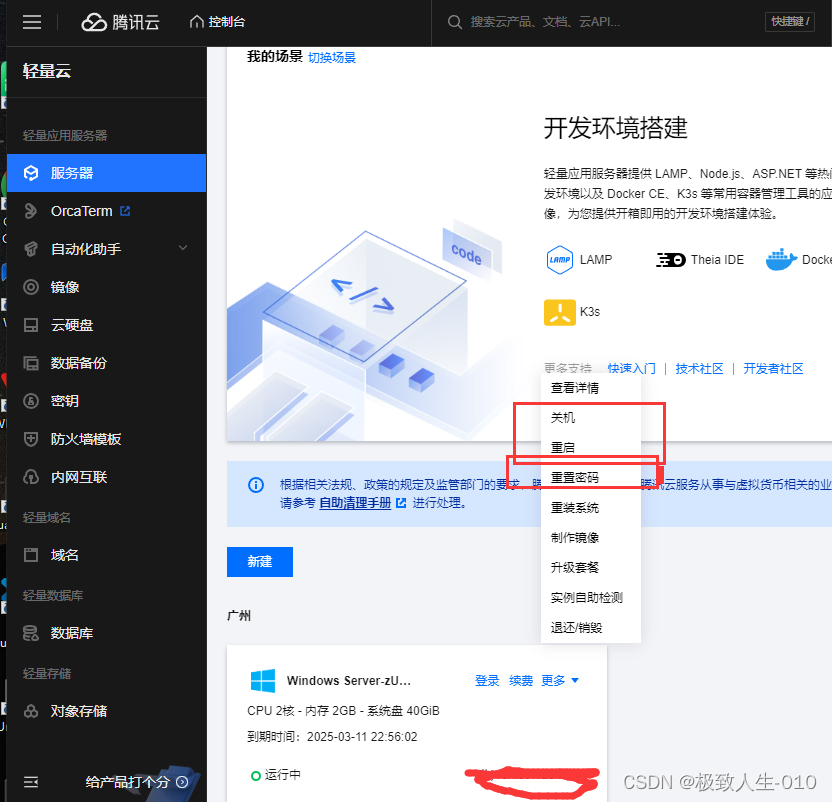Collapse the sidebar with bottom menu icon
Screen dimensions: 832x802
[31, 782]
